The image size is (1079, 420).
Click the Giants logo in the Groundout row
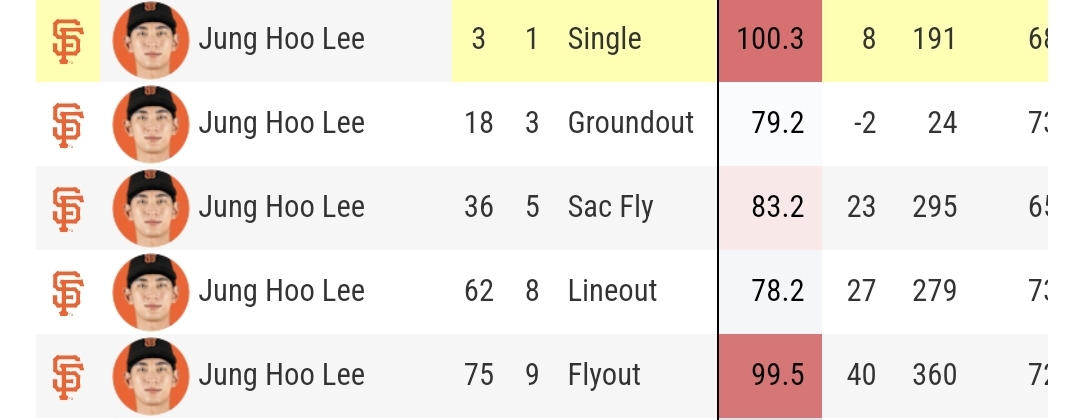67,125
